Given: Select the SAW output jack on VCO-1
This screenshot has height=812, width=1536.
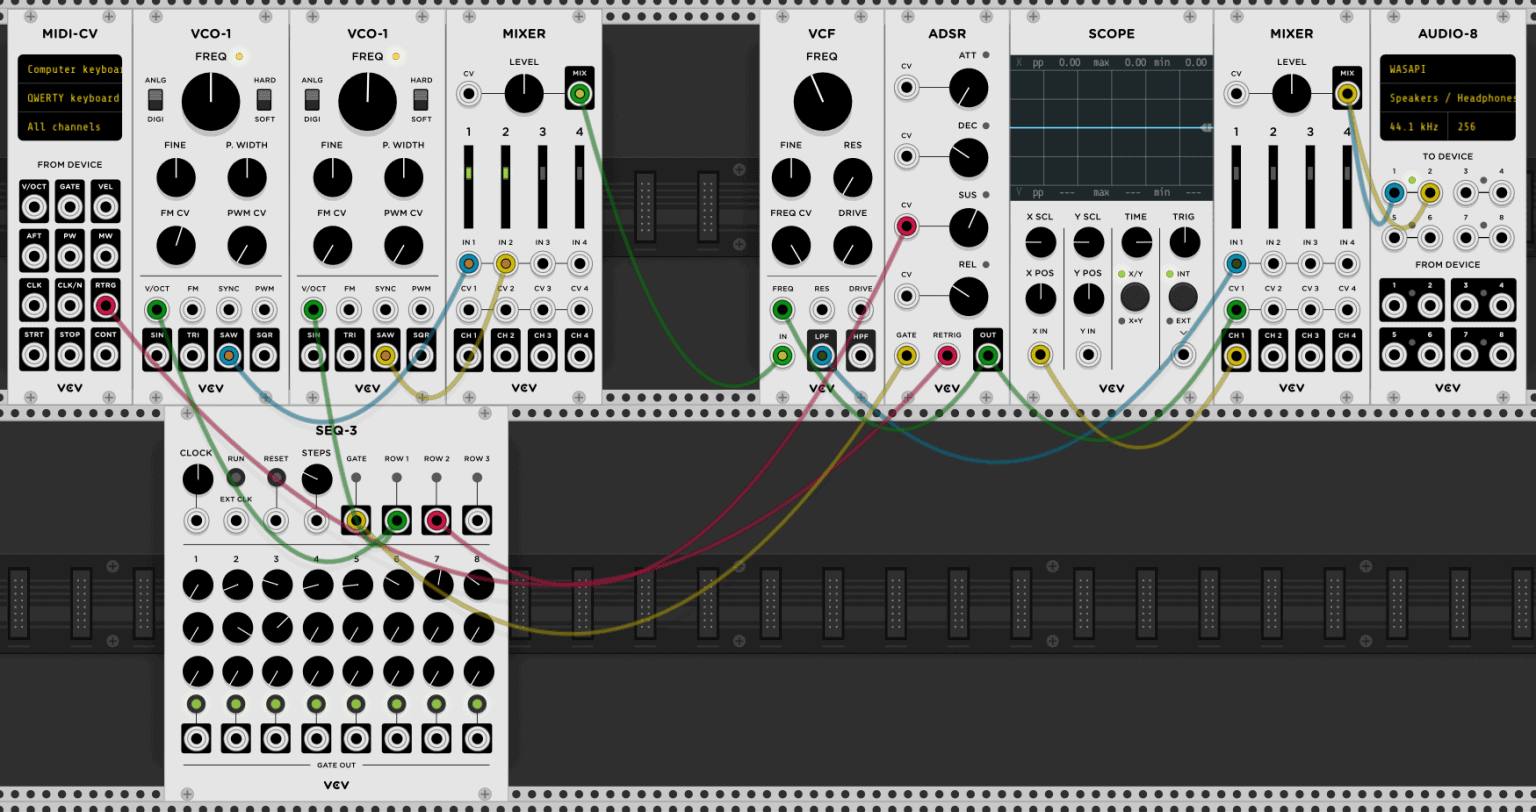Looking at the screenshot, I should [229, 352].
